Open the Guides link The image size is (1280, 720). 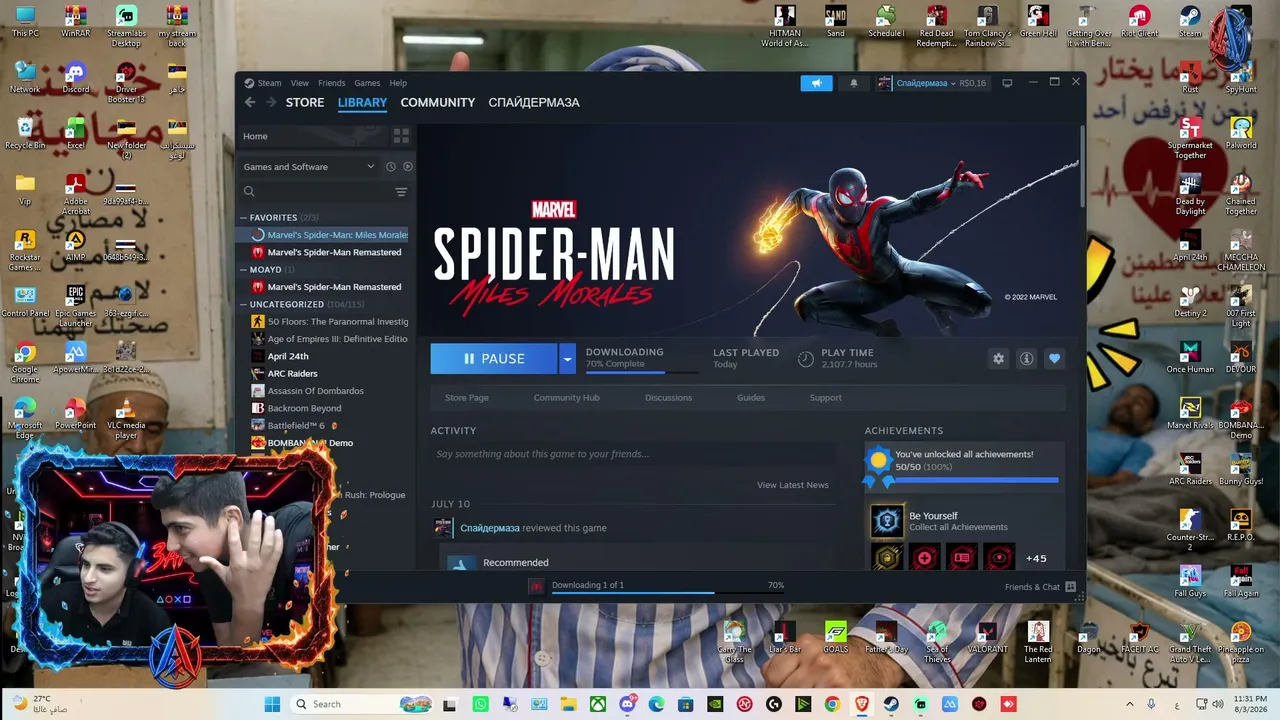pyautogui.click(x=751, y=398)
